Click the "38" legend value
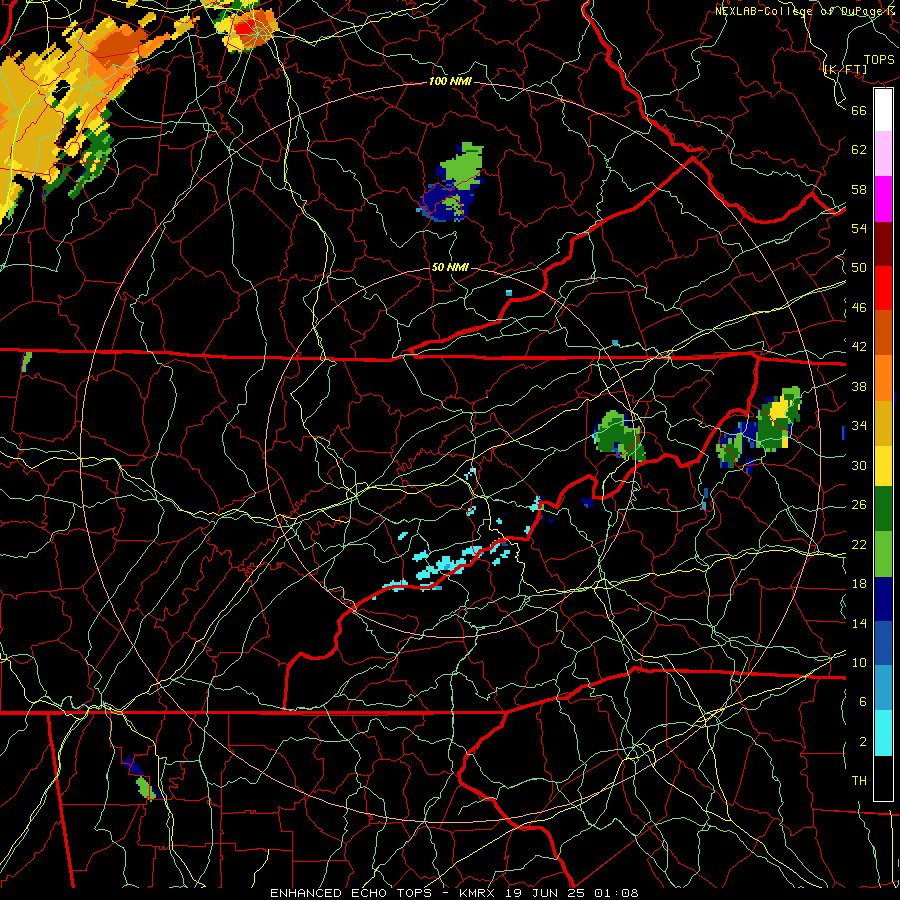The image size is (900, 900). tap(859, 386)
